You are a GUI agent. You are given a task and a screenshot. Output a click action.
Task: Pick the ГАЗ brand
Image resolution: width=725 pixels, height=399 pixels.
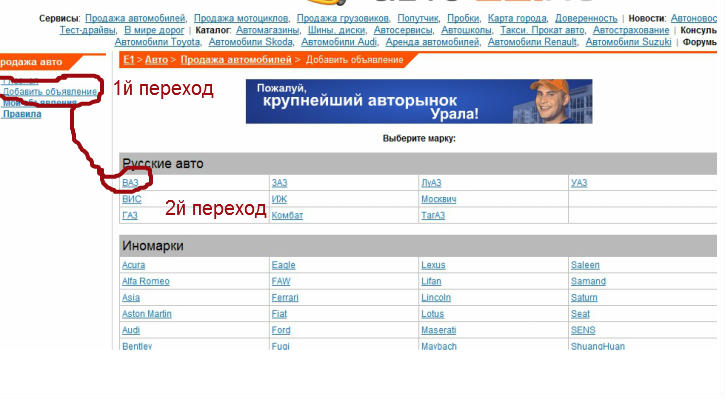click(130, 215)
